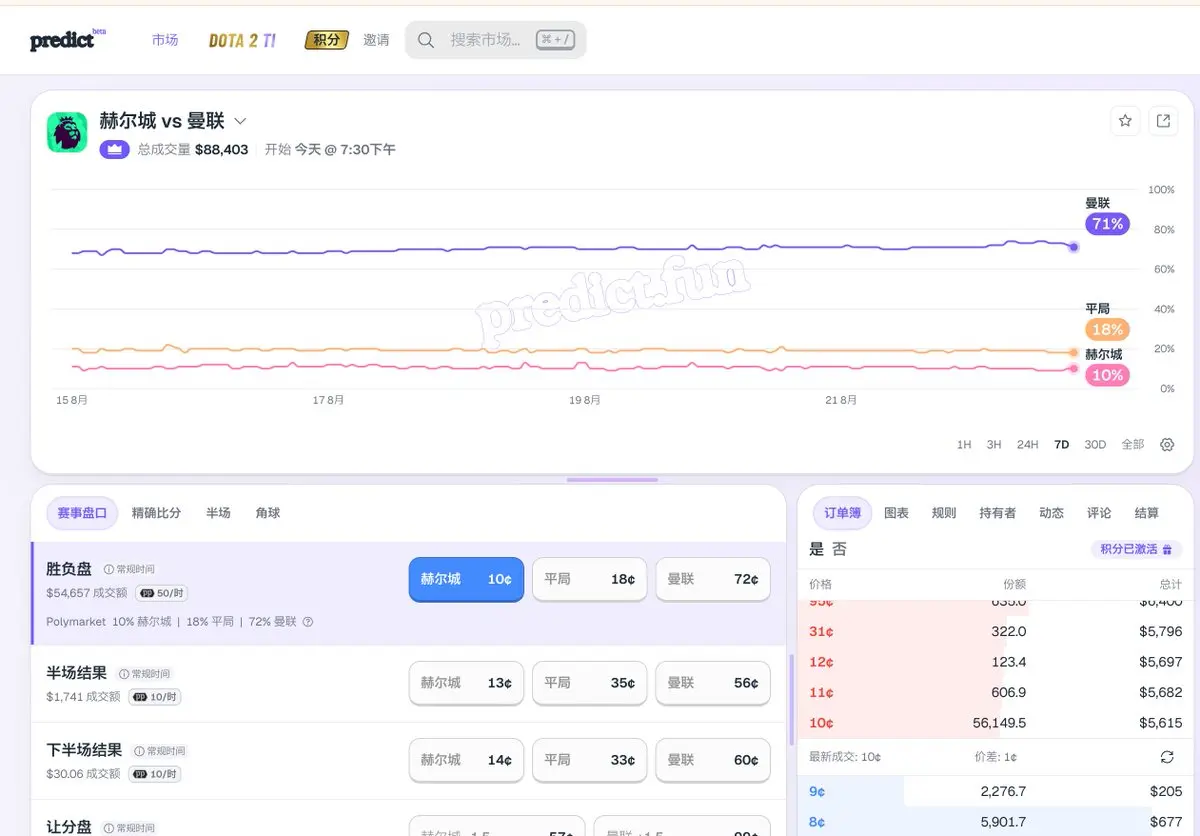This screenshot has width=1200, height=836.
Task: Click the gift icon in 积分已激活 badge
Action: 1167,549
